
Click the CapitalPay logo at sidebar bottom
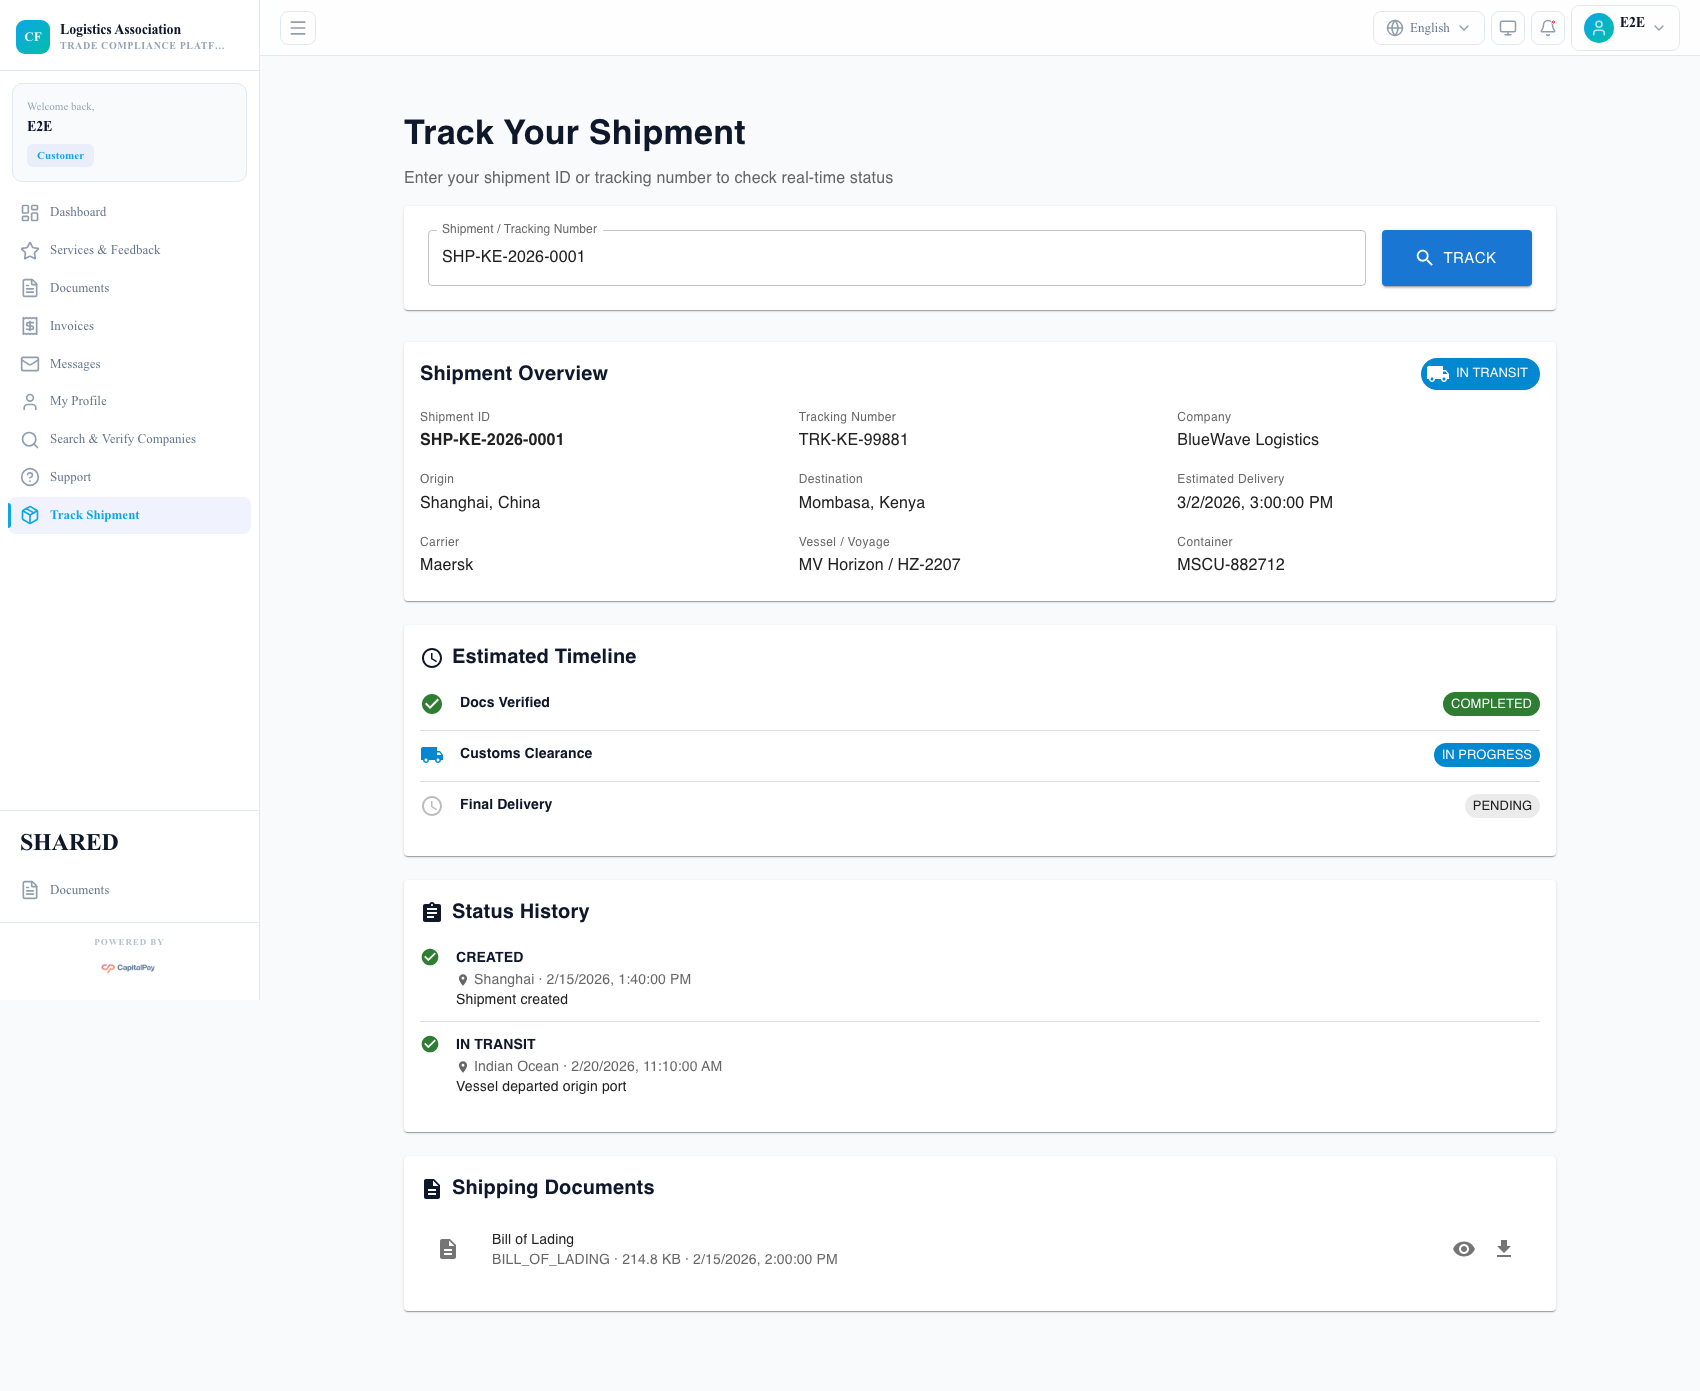point(128,966)
